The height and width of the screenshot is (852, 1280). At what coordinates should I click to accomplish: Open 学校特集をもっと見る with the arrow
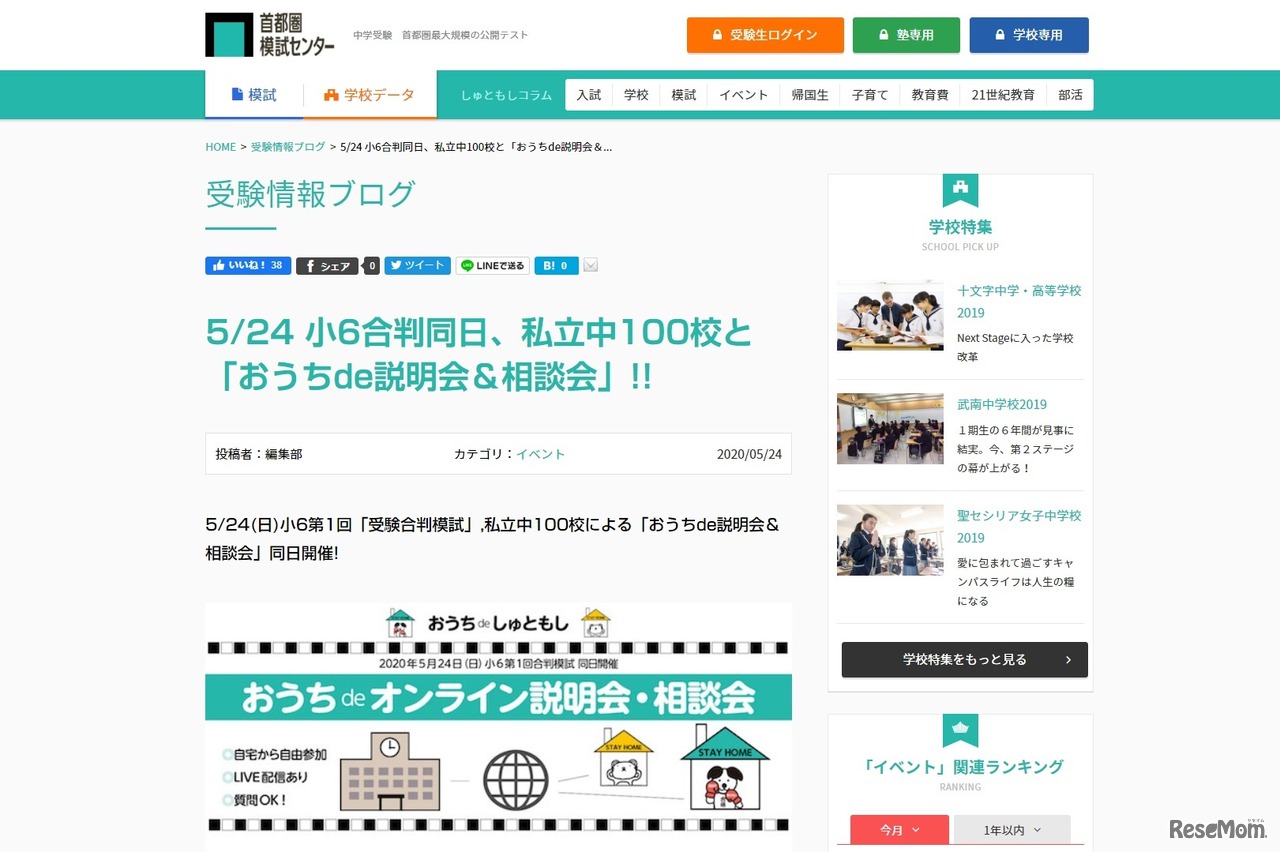click(x=964, y=660)
